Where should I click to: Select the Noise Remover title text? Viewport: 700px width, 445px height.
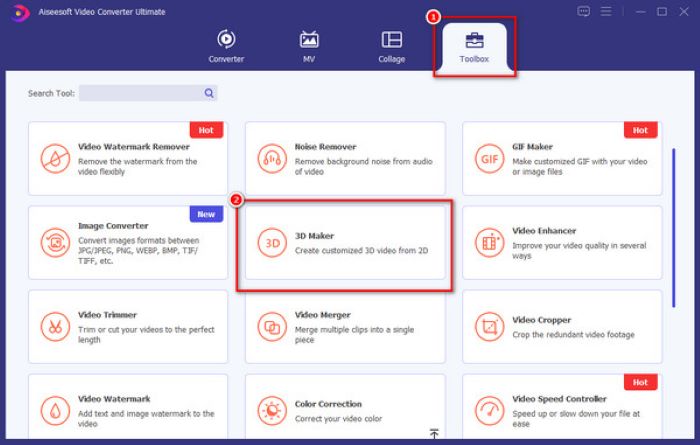pos(325,146)
